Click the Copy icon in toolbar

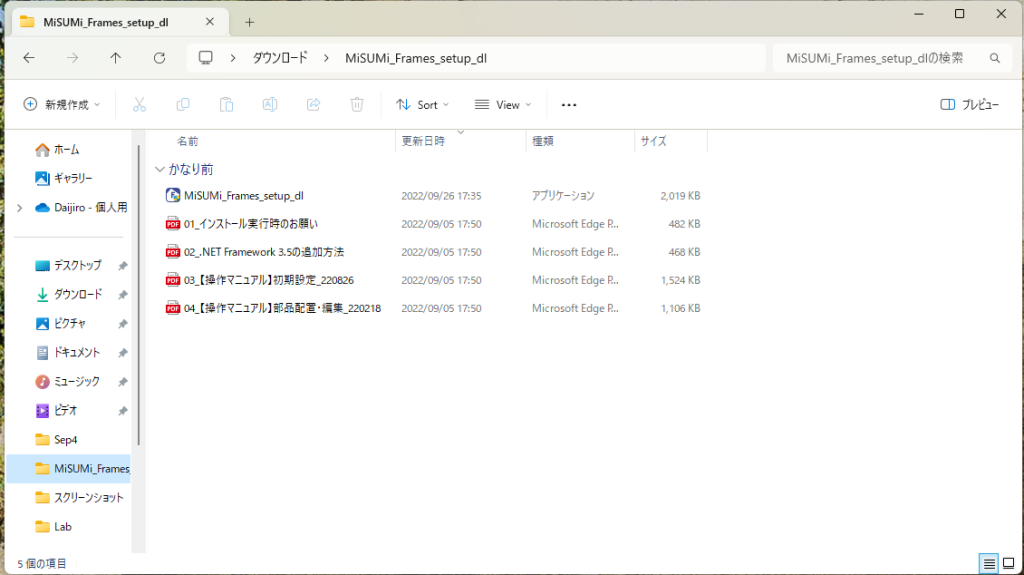point(183,104)
